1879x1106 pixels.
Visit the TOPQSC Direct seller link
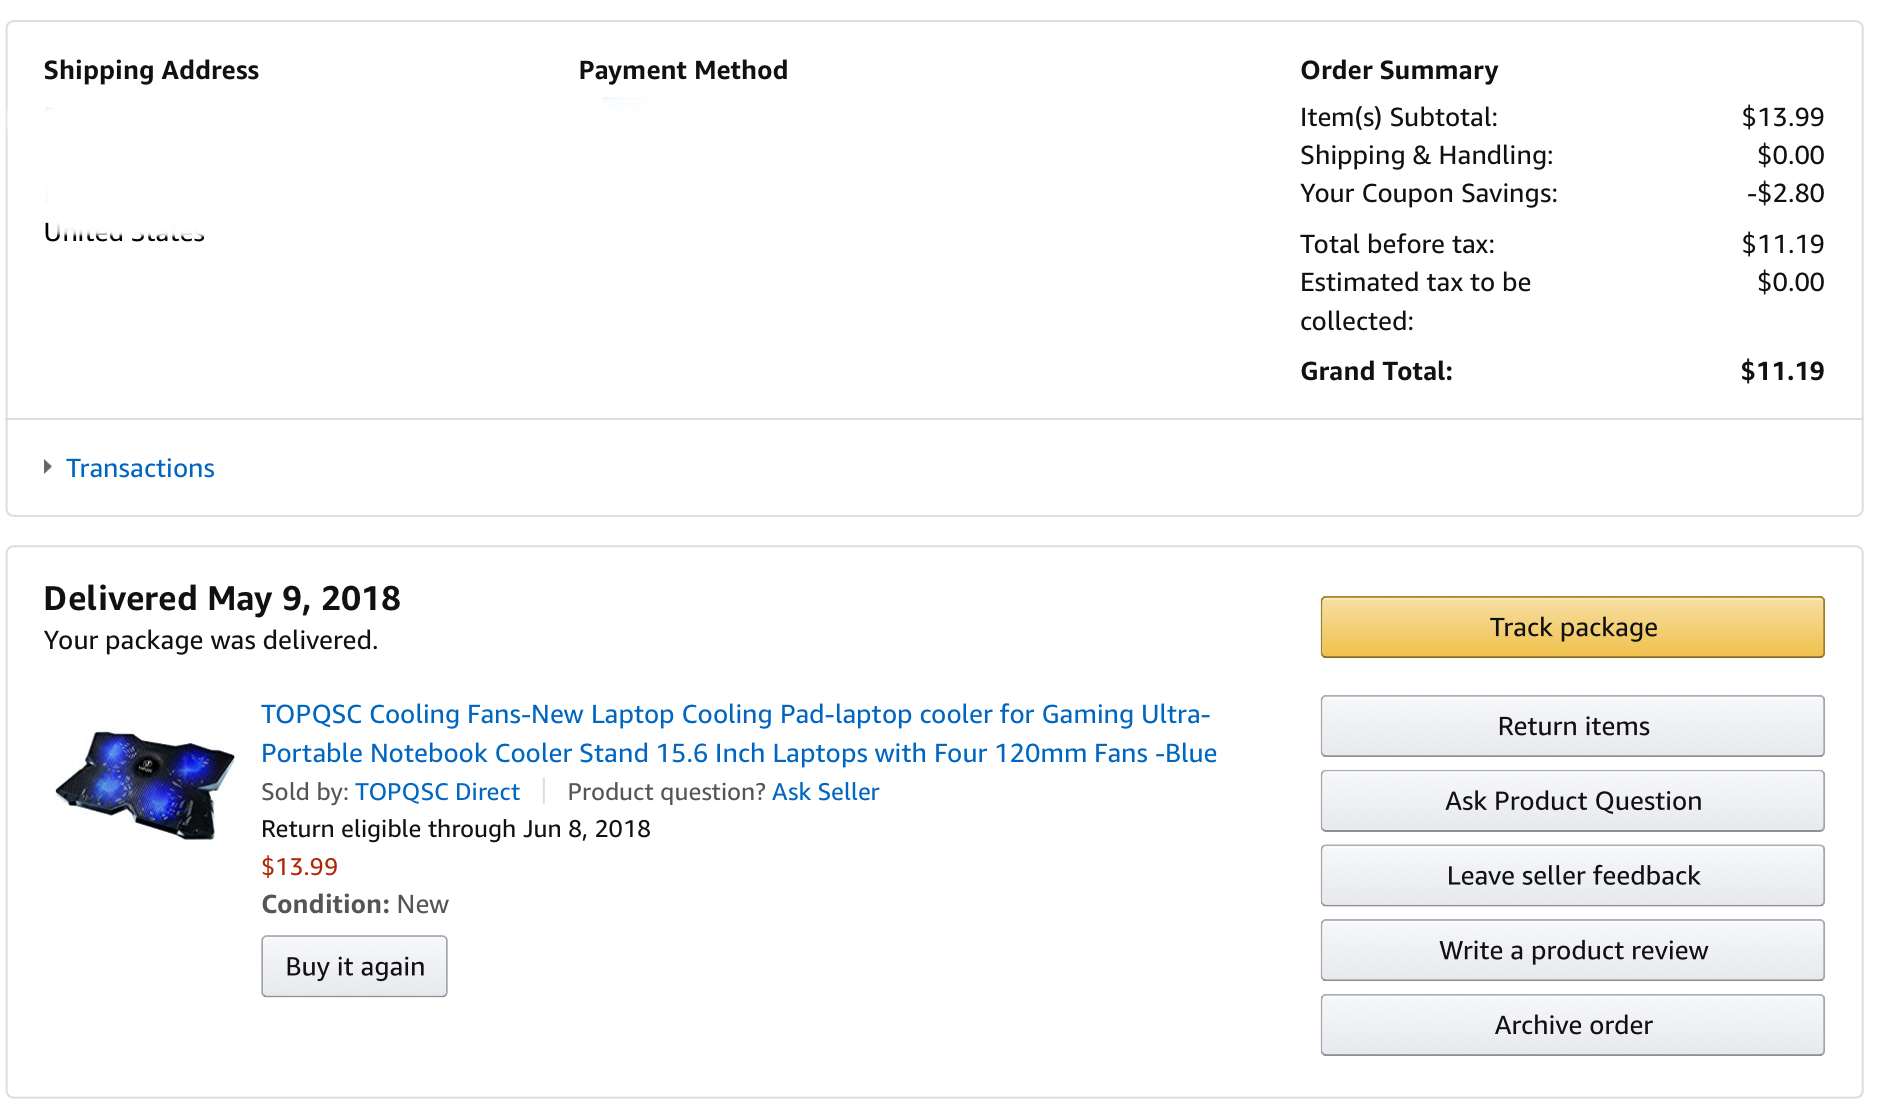click(437, 792)
